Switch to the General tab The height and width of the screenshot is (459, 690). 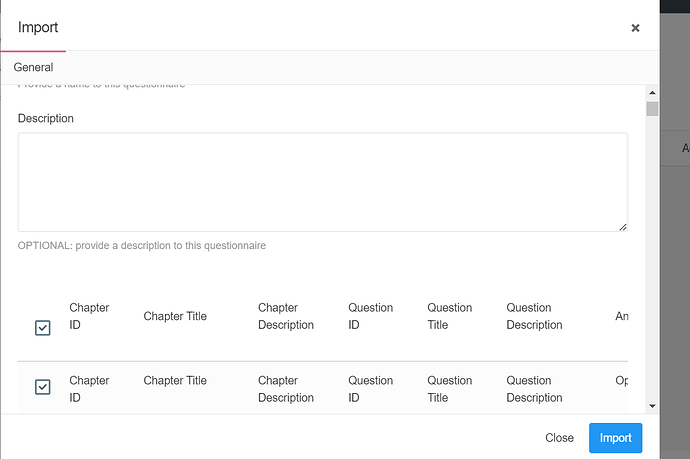[x=33, y=67]
